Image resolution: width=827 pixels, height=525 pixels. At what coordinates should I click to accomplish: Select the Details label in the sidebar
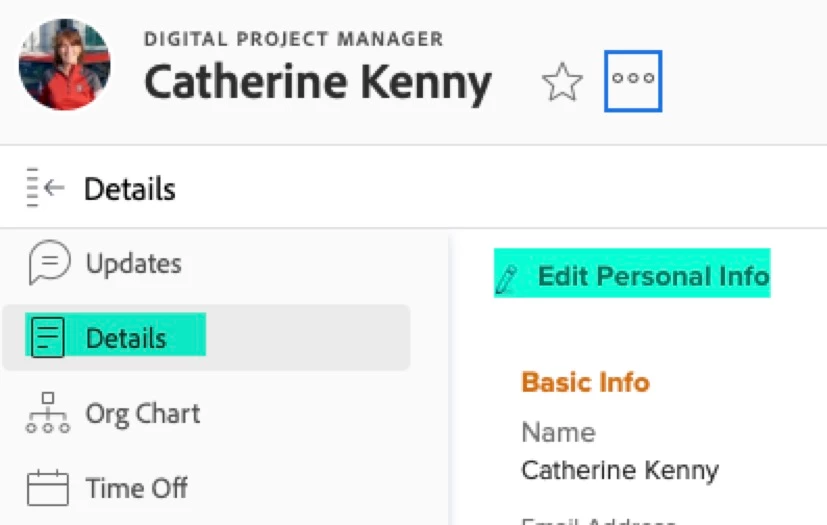coord(126,338)
